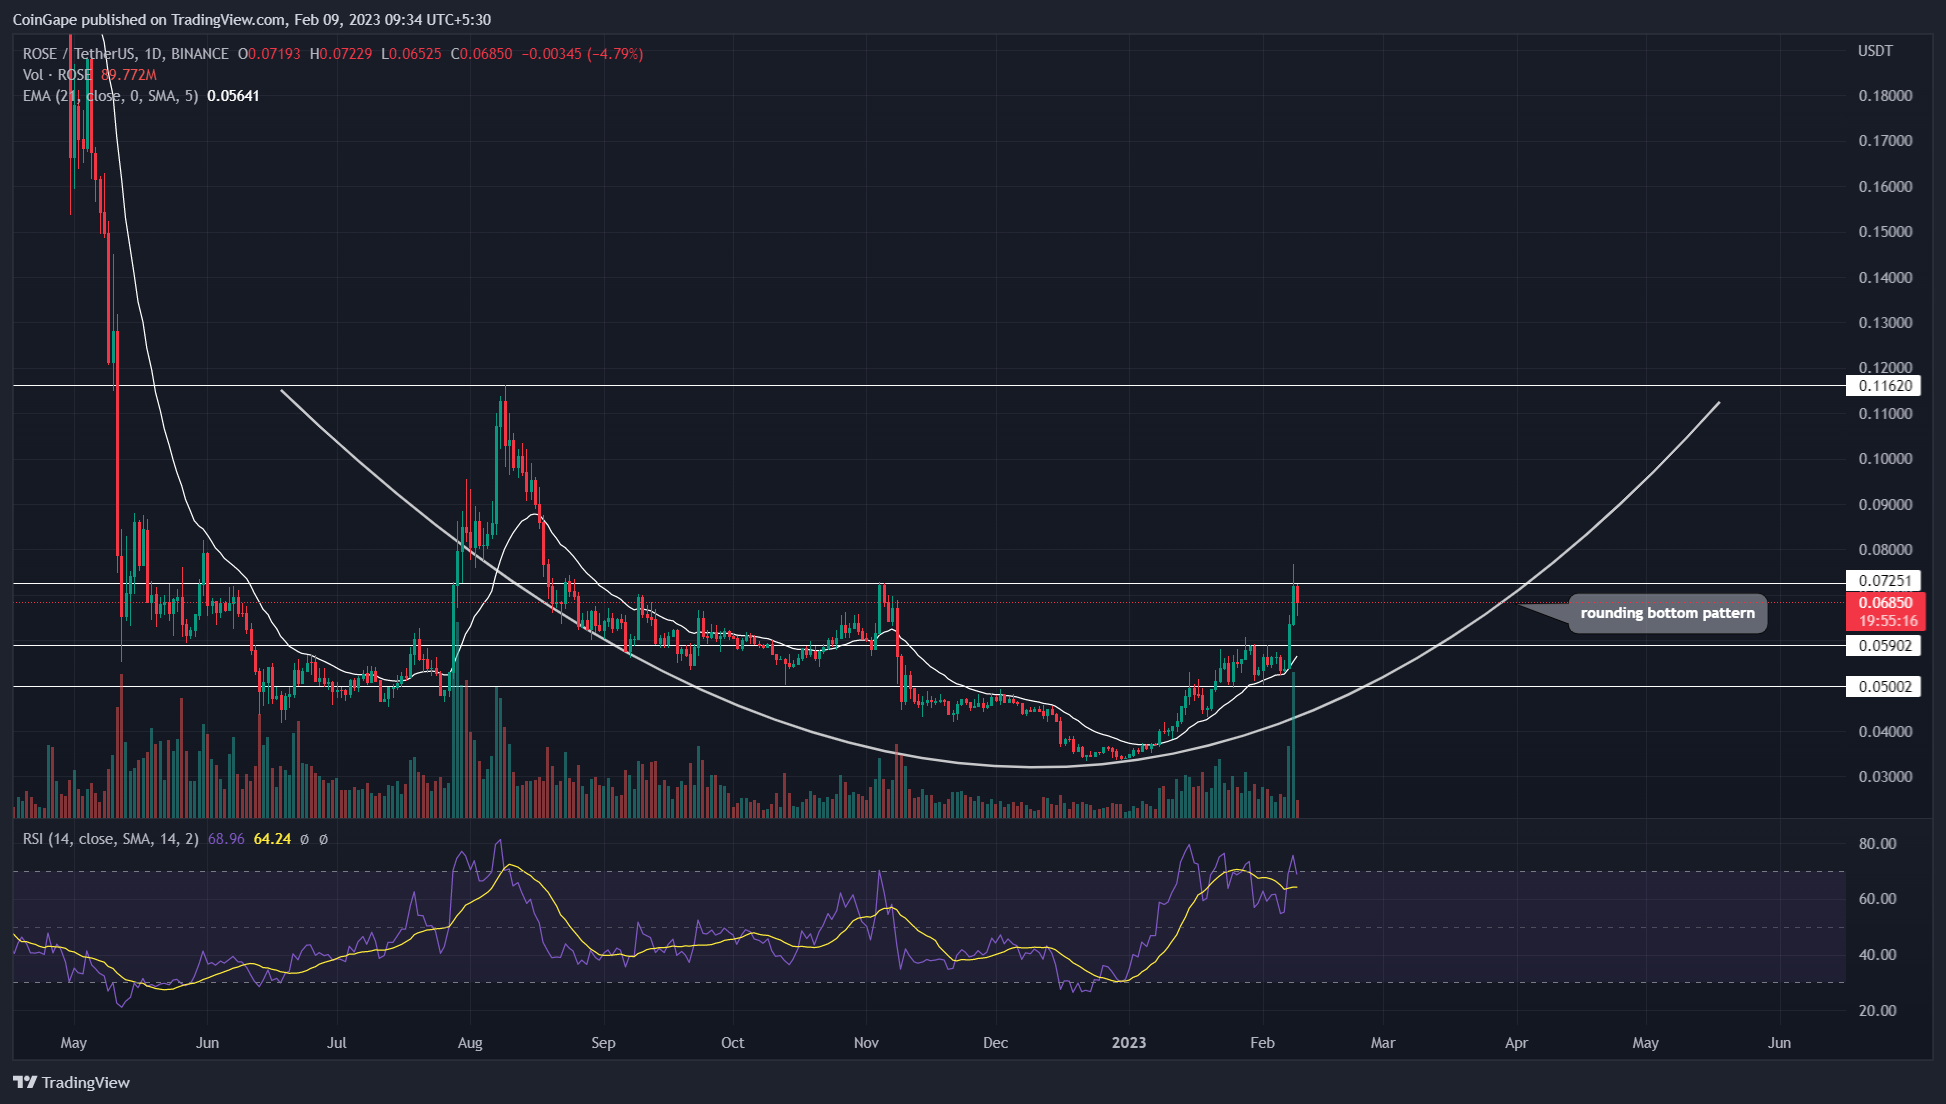Click the 0.07251 price level label
Viewport: 1946px width, 1104px height.
(1884, 581)
